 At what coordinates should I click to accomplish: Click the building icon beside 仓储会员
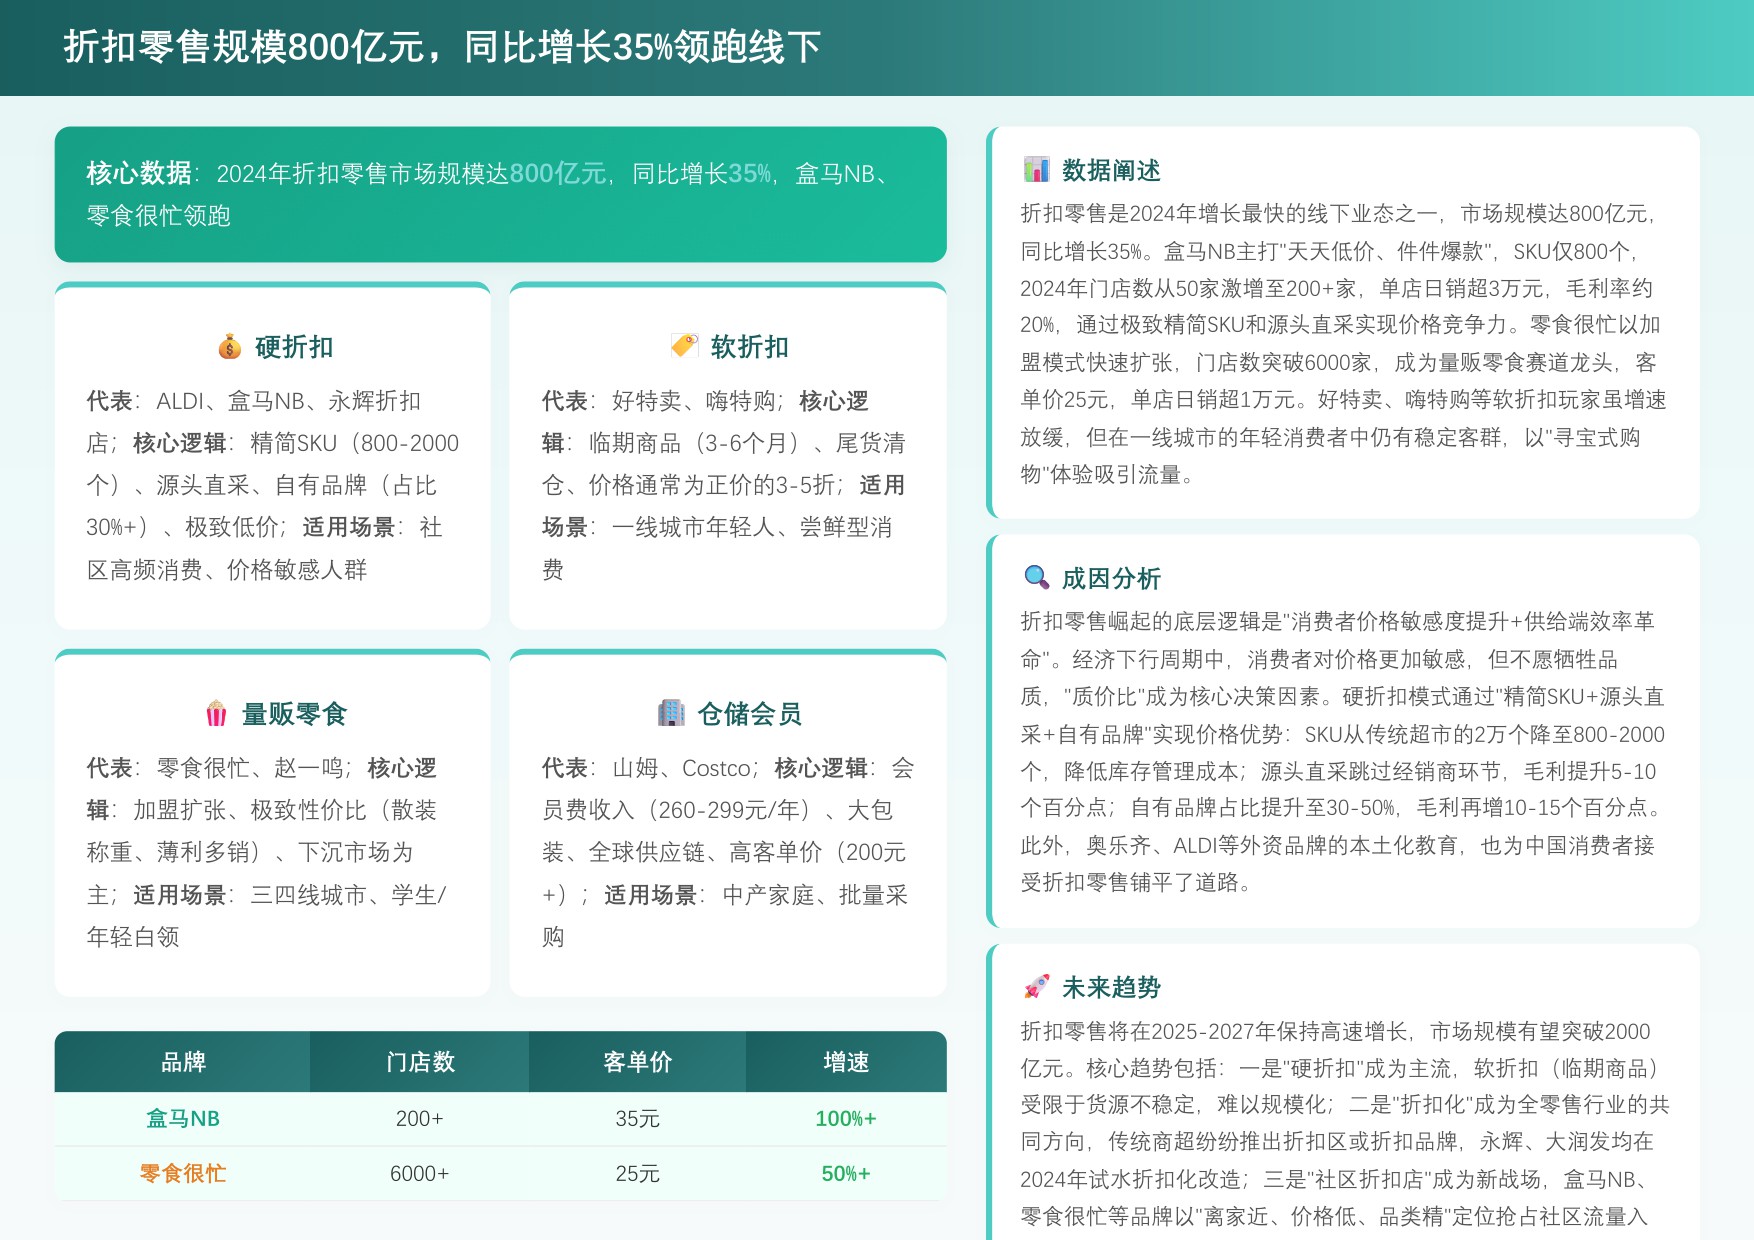tap(671, 713)
